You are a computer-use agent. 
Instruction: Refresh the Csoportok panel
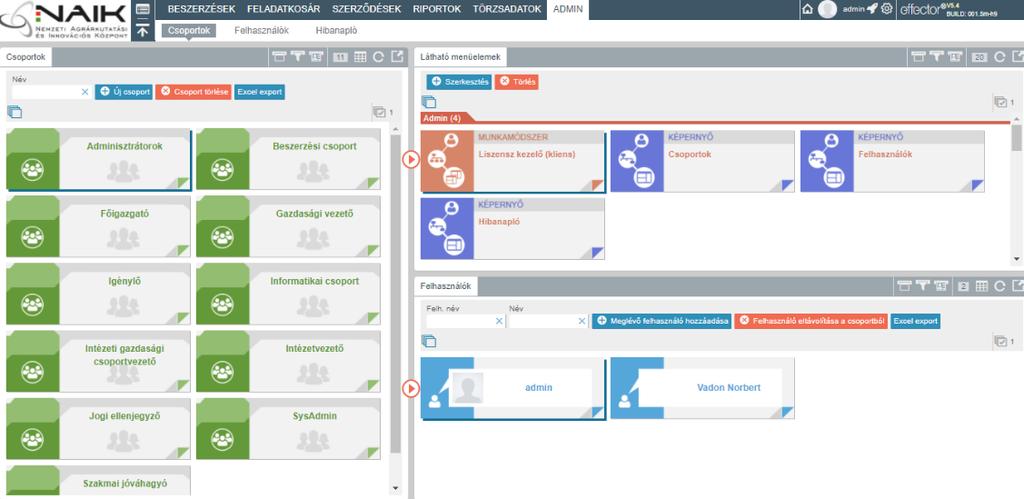[378, 57]
